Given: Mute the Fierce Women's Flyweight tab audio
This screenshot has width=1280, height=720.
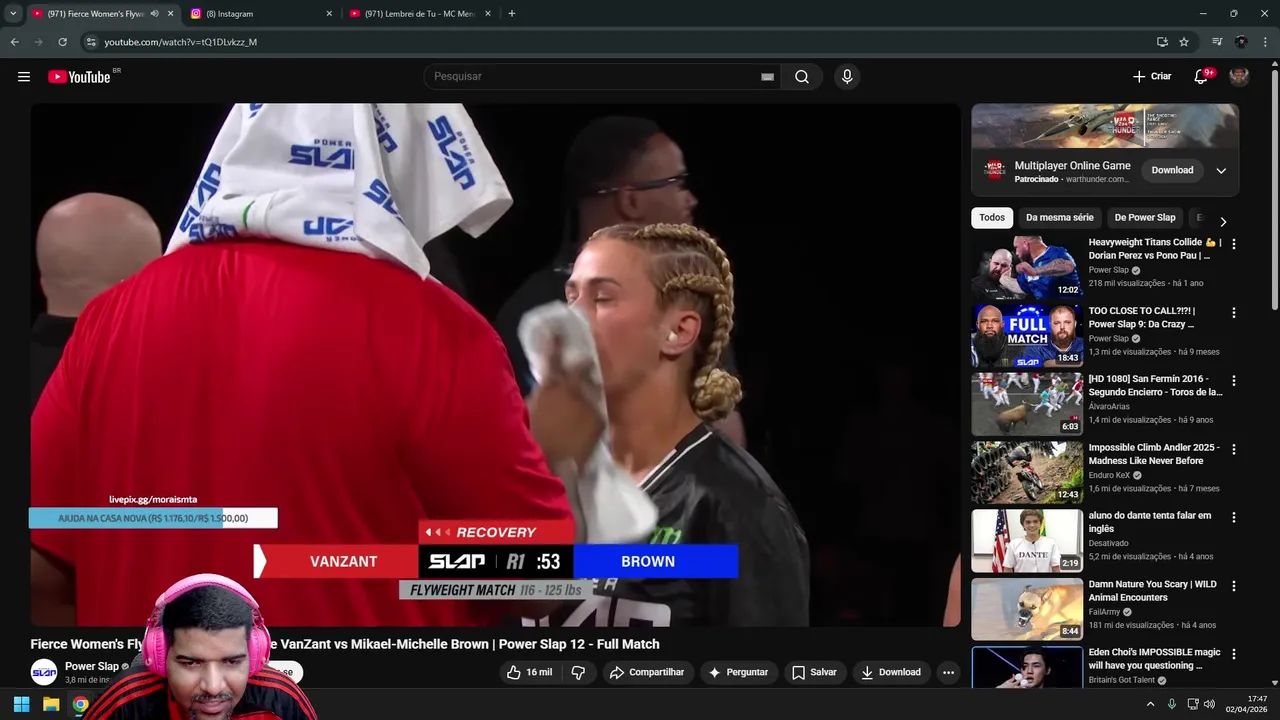Looking at the screenshot, I should pos(155,14).
